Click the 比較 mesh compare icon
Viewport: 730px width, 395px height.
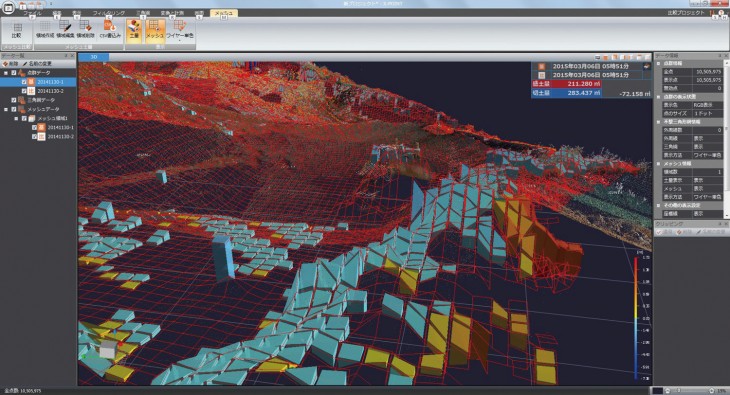(x=17, y=30)
